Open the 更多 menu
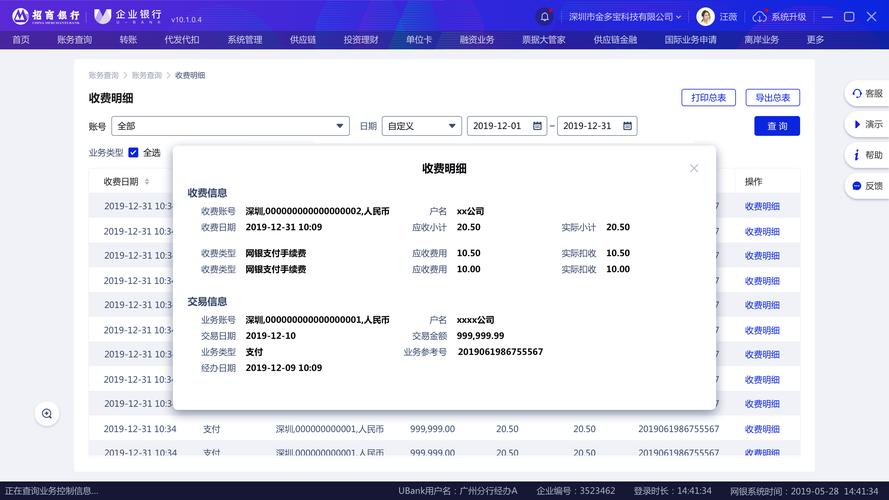889x500 pixels. [815, 40]
